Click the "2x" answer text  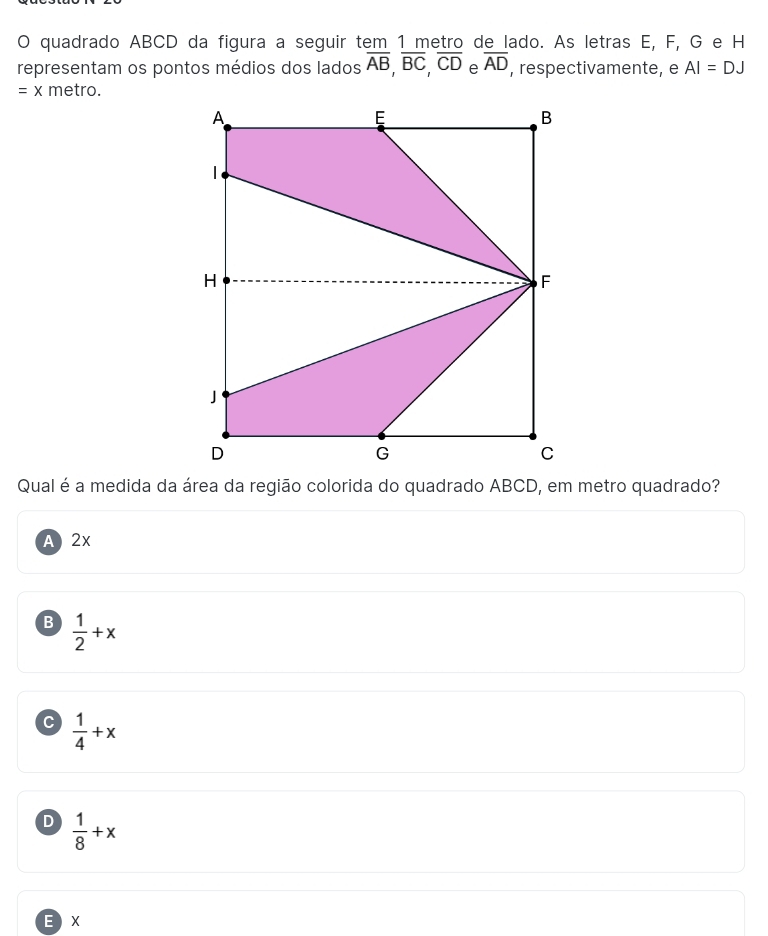click(81, 541)
